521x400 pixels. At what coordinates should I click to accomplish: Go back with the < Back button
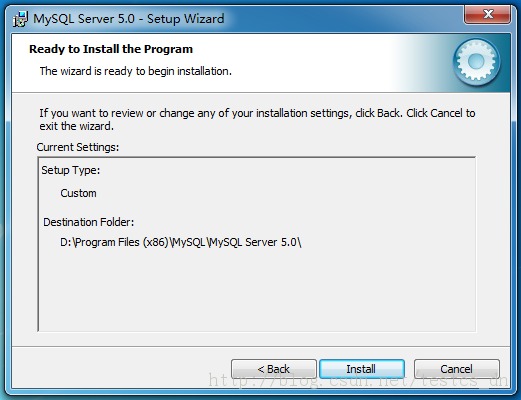274,369
